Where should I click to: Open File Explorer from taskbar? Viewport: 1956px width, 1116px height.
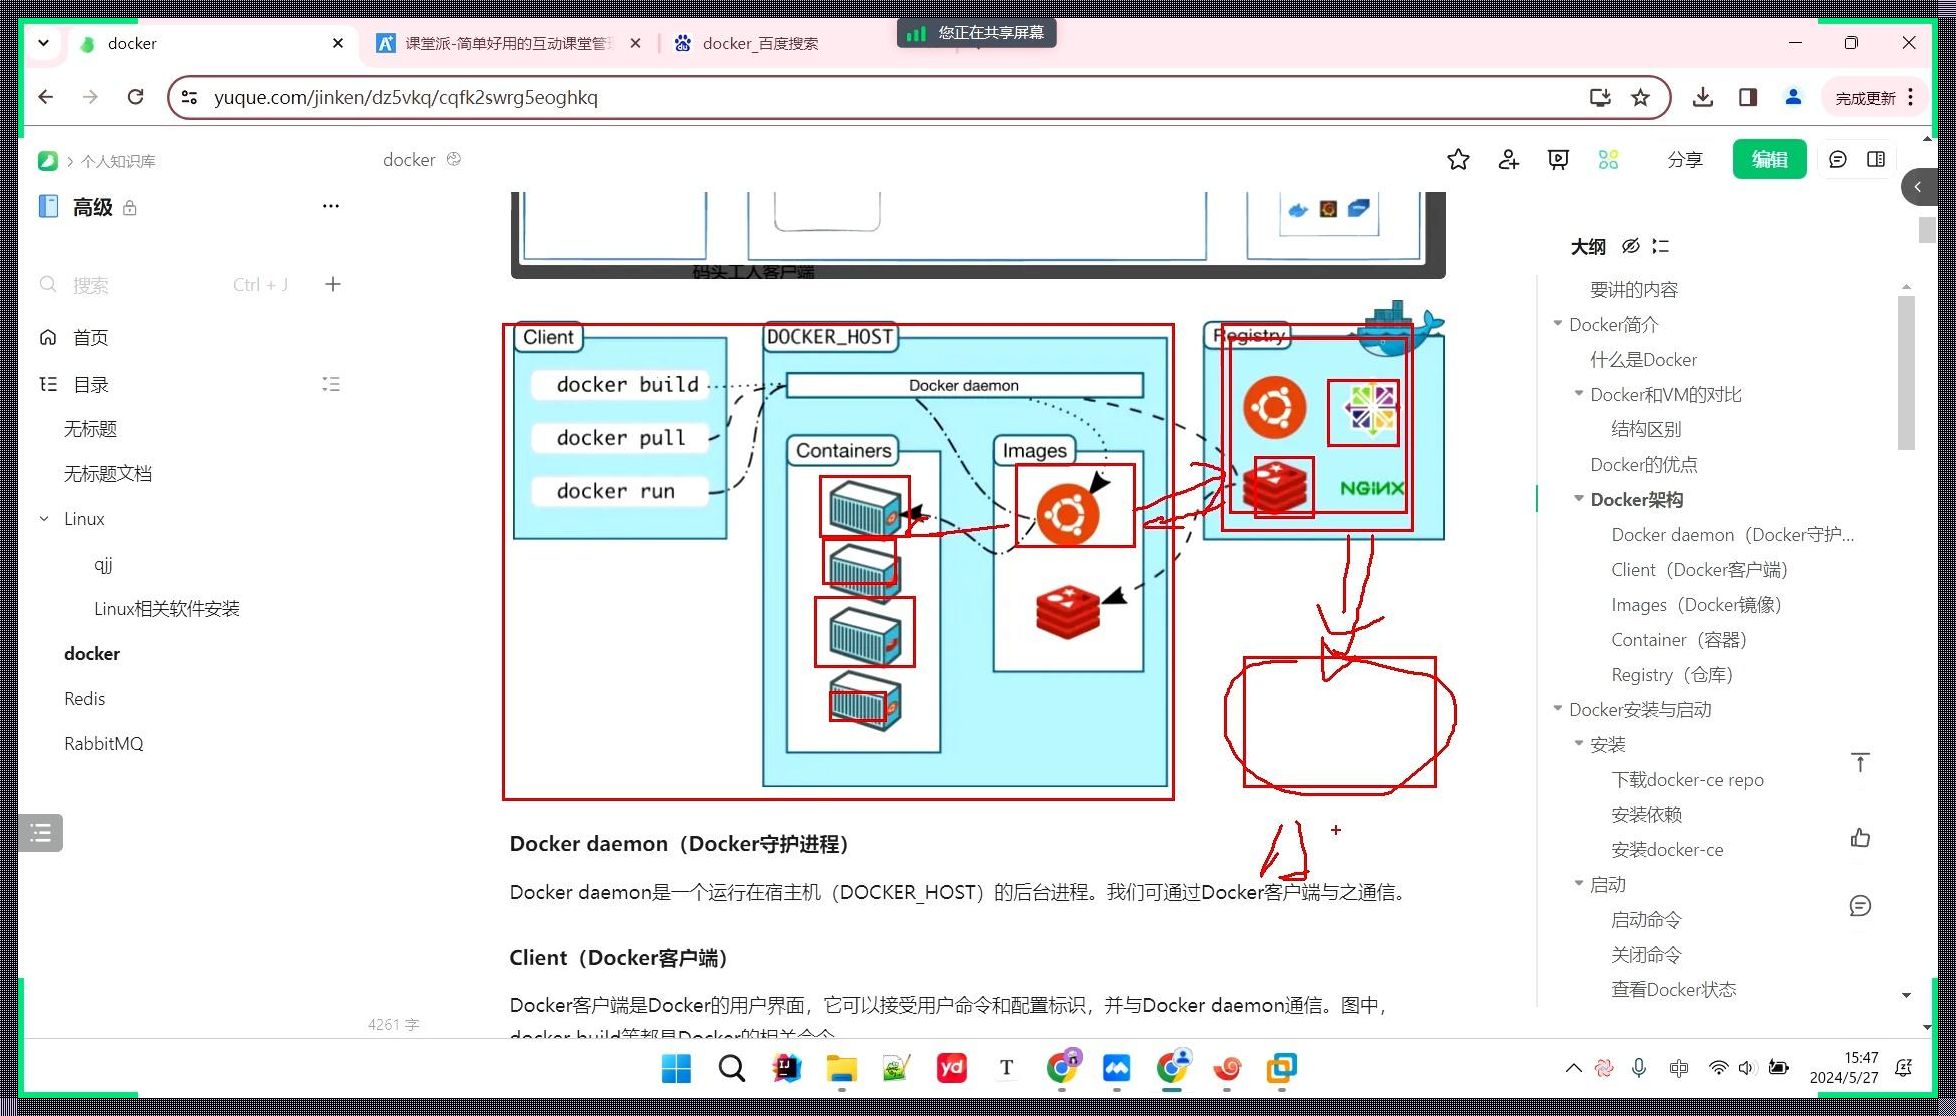tap(842, 1068)
